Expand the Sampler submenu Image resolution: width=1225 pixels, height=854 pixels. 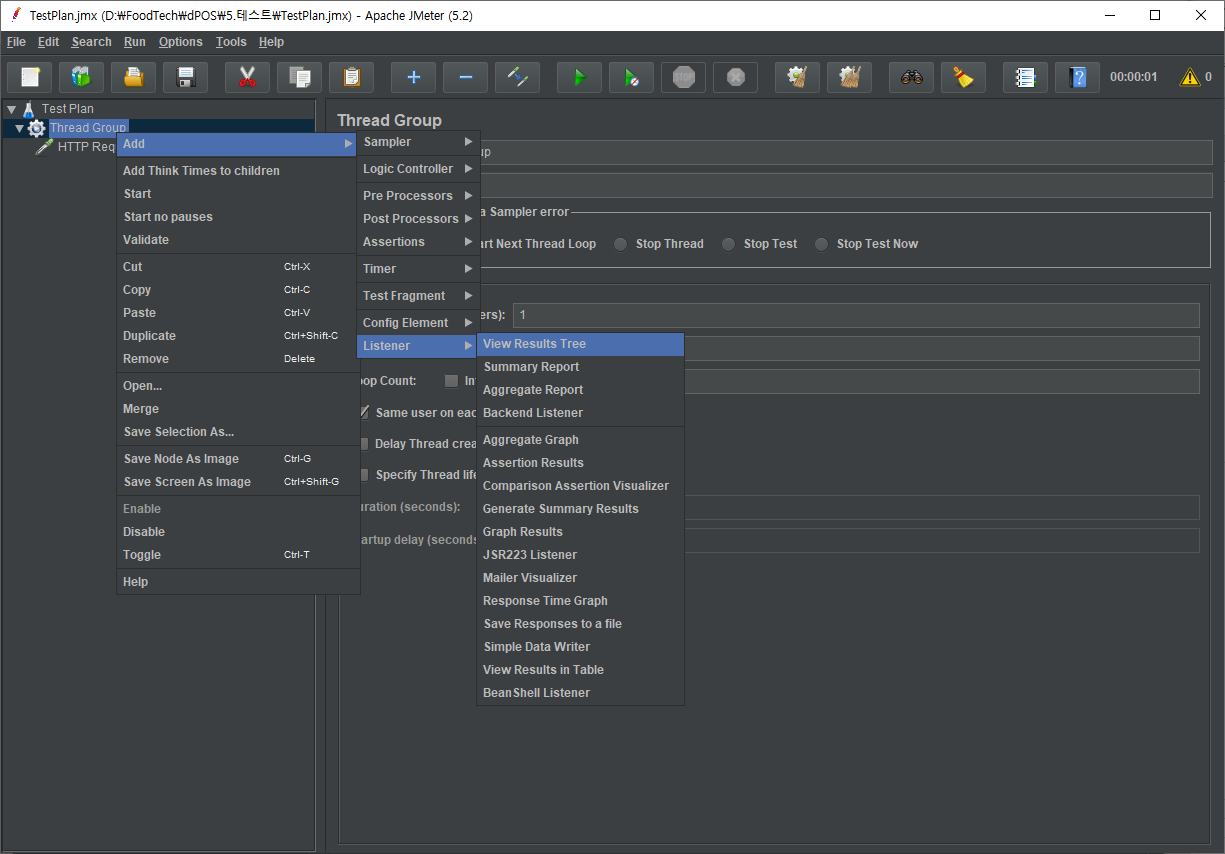click(x=419, y=142)
